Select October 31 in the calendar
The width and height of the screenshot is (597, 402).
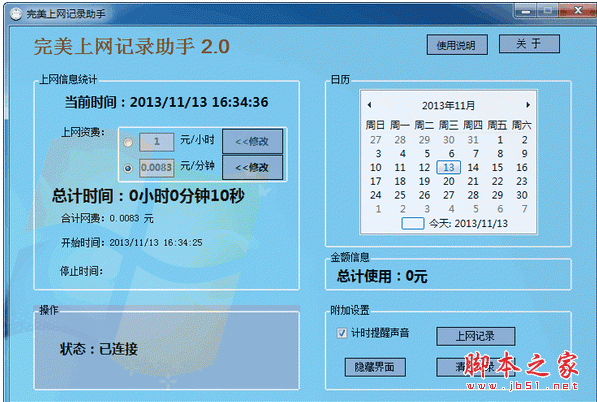coord(473,140)
